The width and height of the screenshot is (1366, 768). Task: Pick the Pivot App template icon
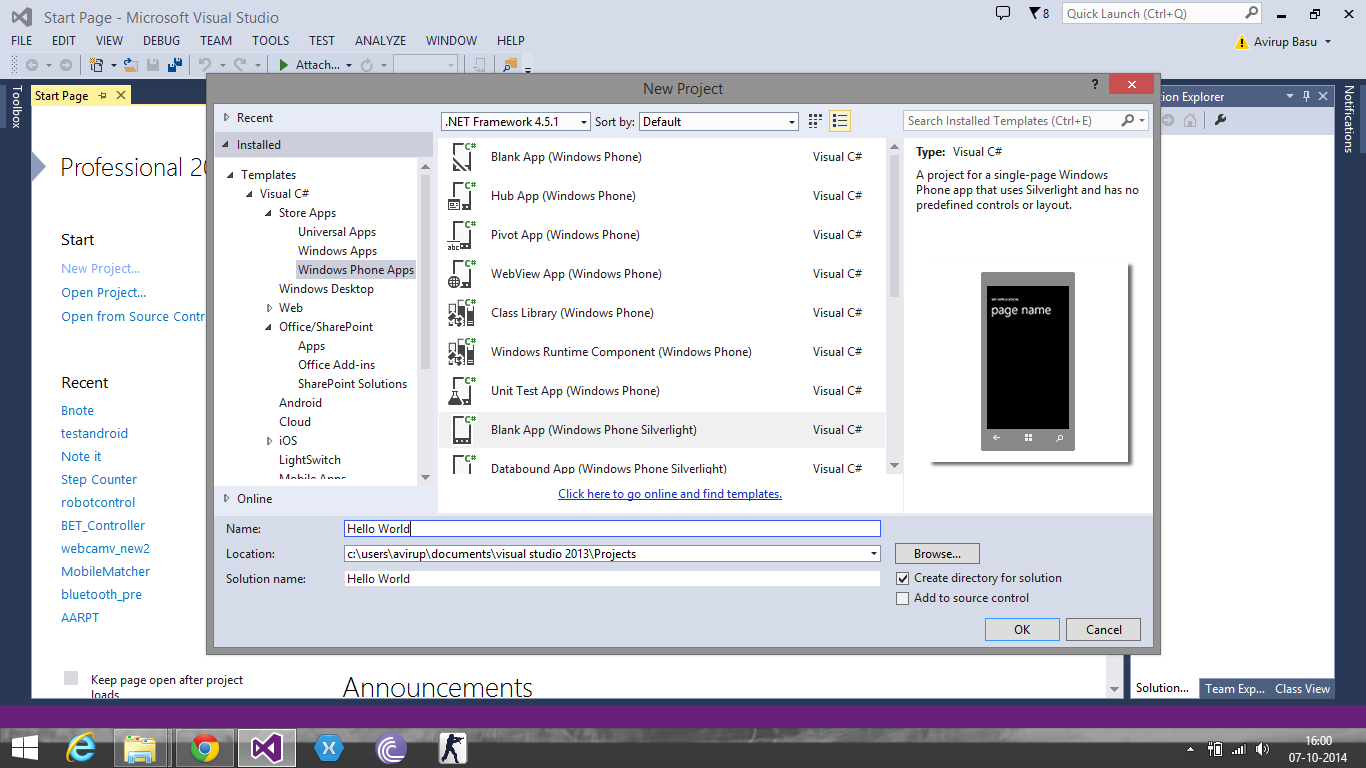pyautogui.click(x=462, y=235)
